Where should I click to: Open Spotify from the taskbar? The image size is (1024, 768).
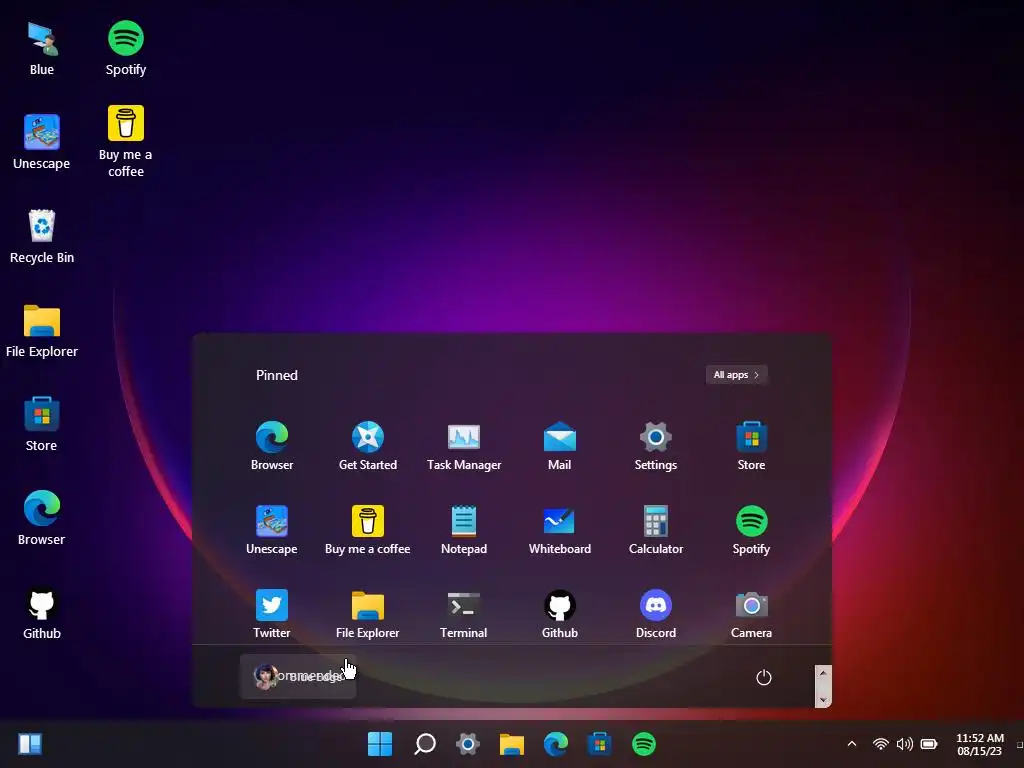pyautogui.click(x=644, y=744)
